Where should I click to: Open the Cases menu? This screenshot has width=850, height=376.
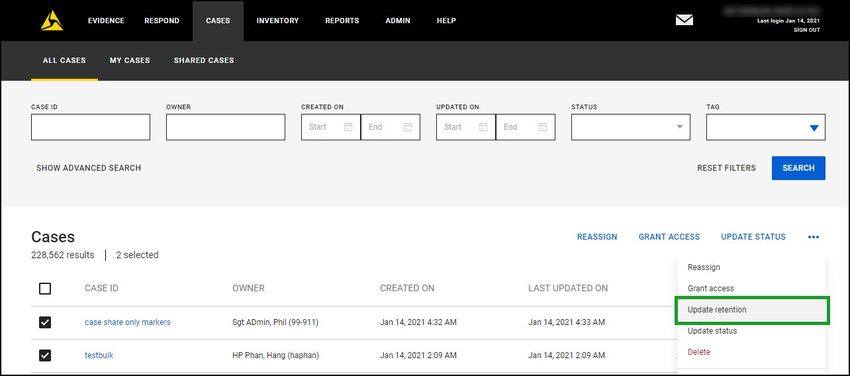pos(218,21)
